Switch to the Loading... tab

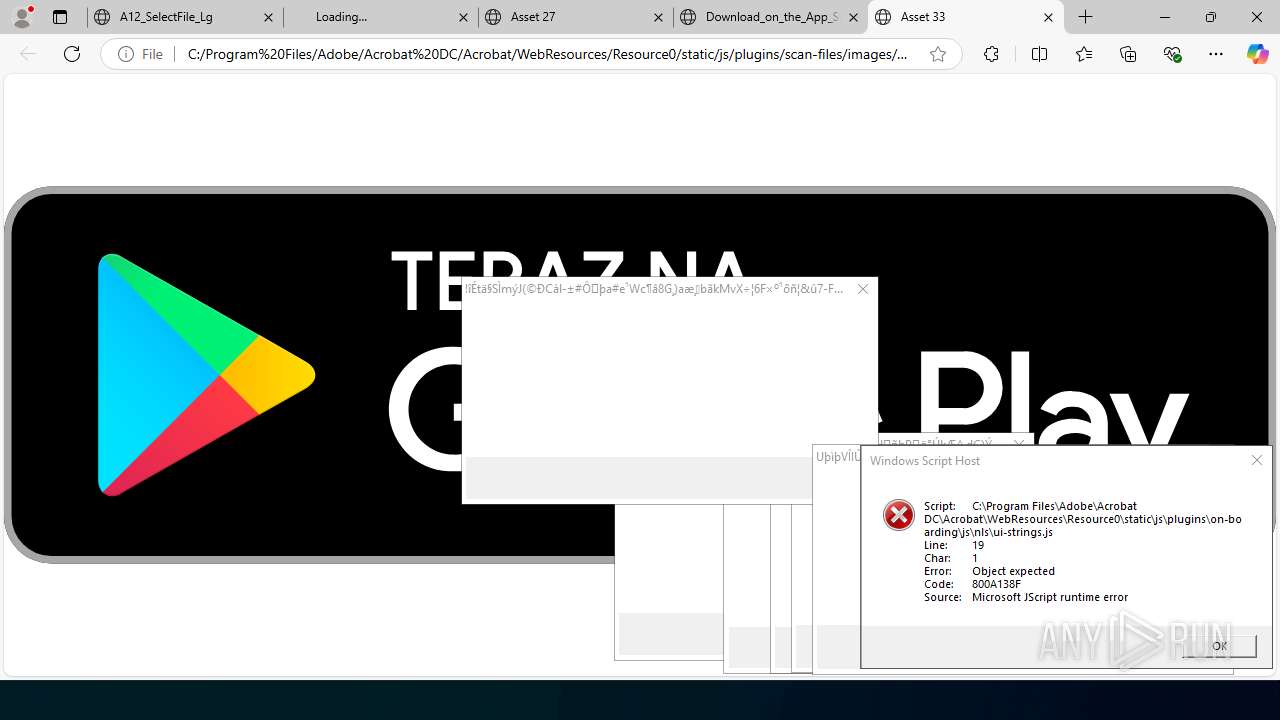[380, 17]
